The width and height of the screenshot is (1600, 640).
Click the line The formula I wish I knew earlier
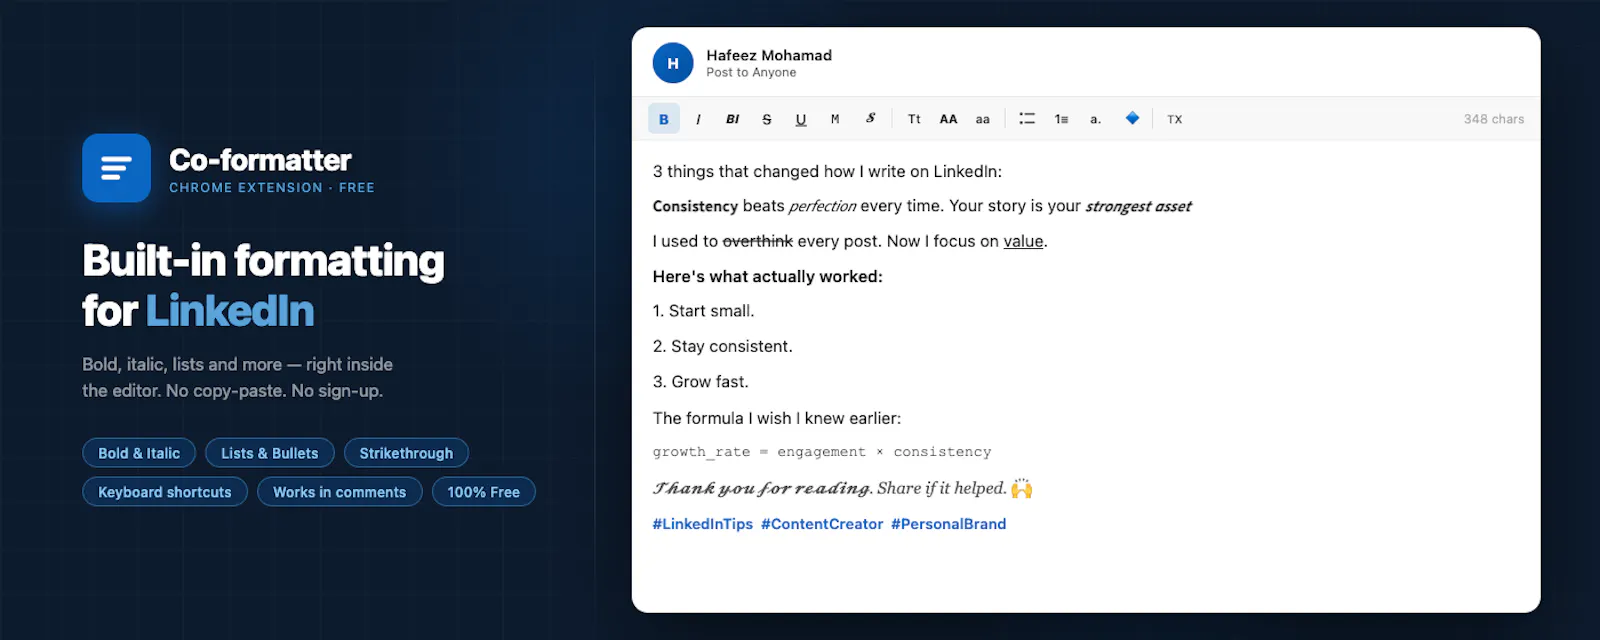coord(777,418)
